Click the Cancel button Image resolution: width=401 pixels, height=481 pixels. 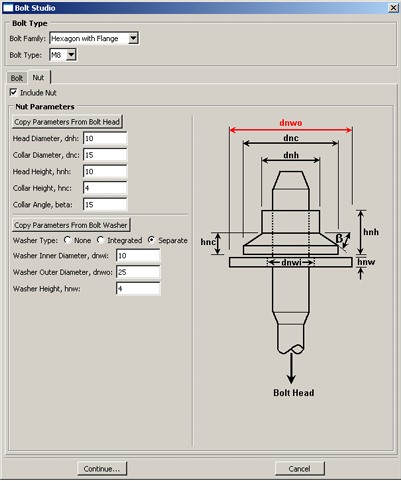point(300,469)
